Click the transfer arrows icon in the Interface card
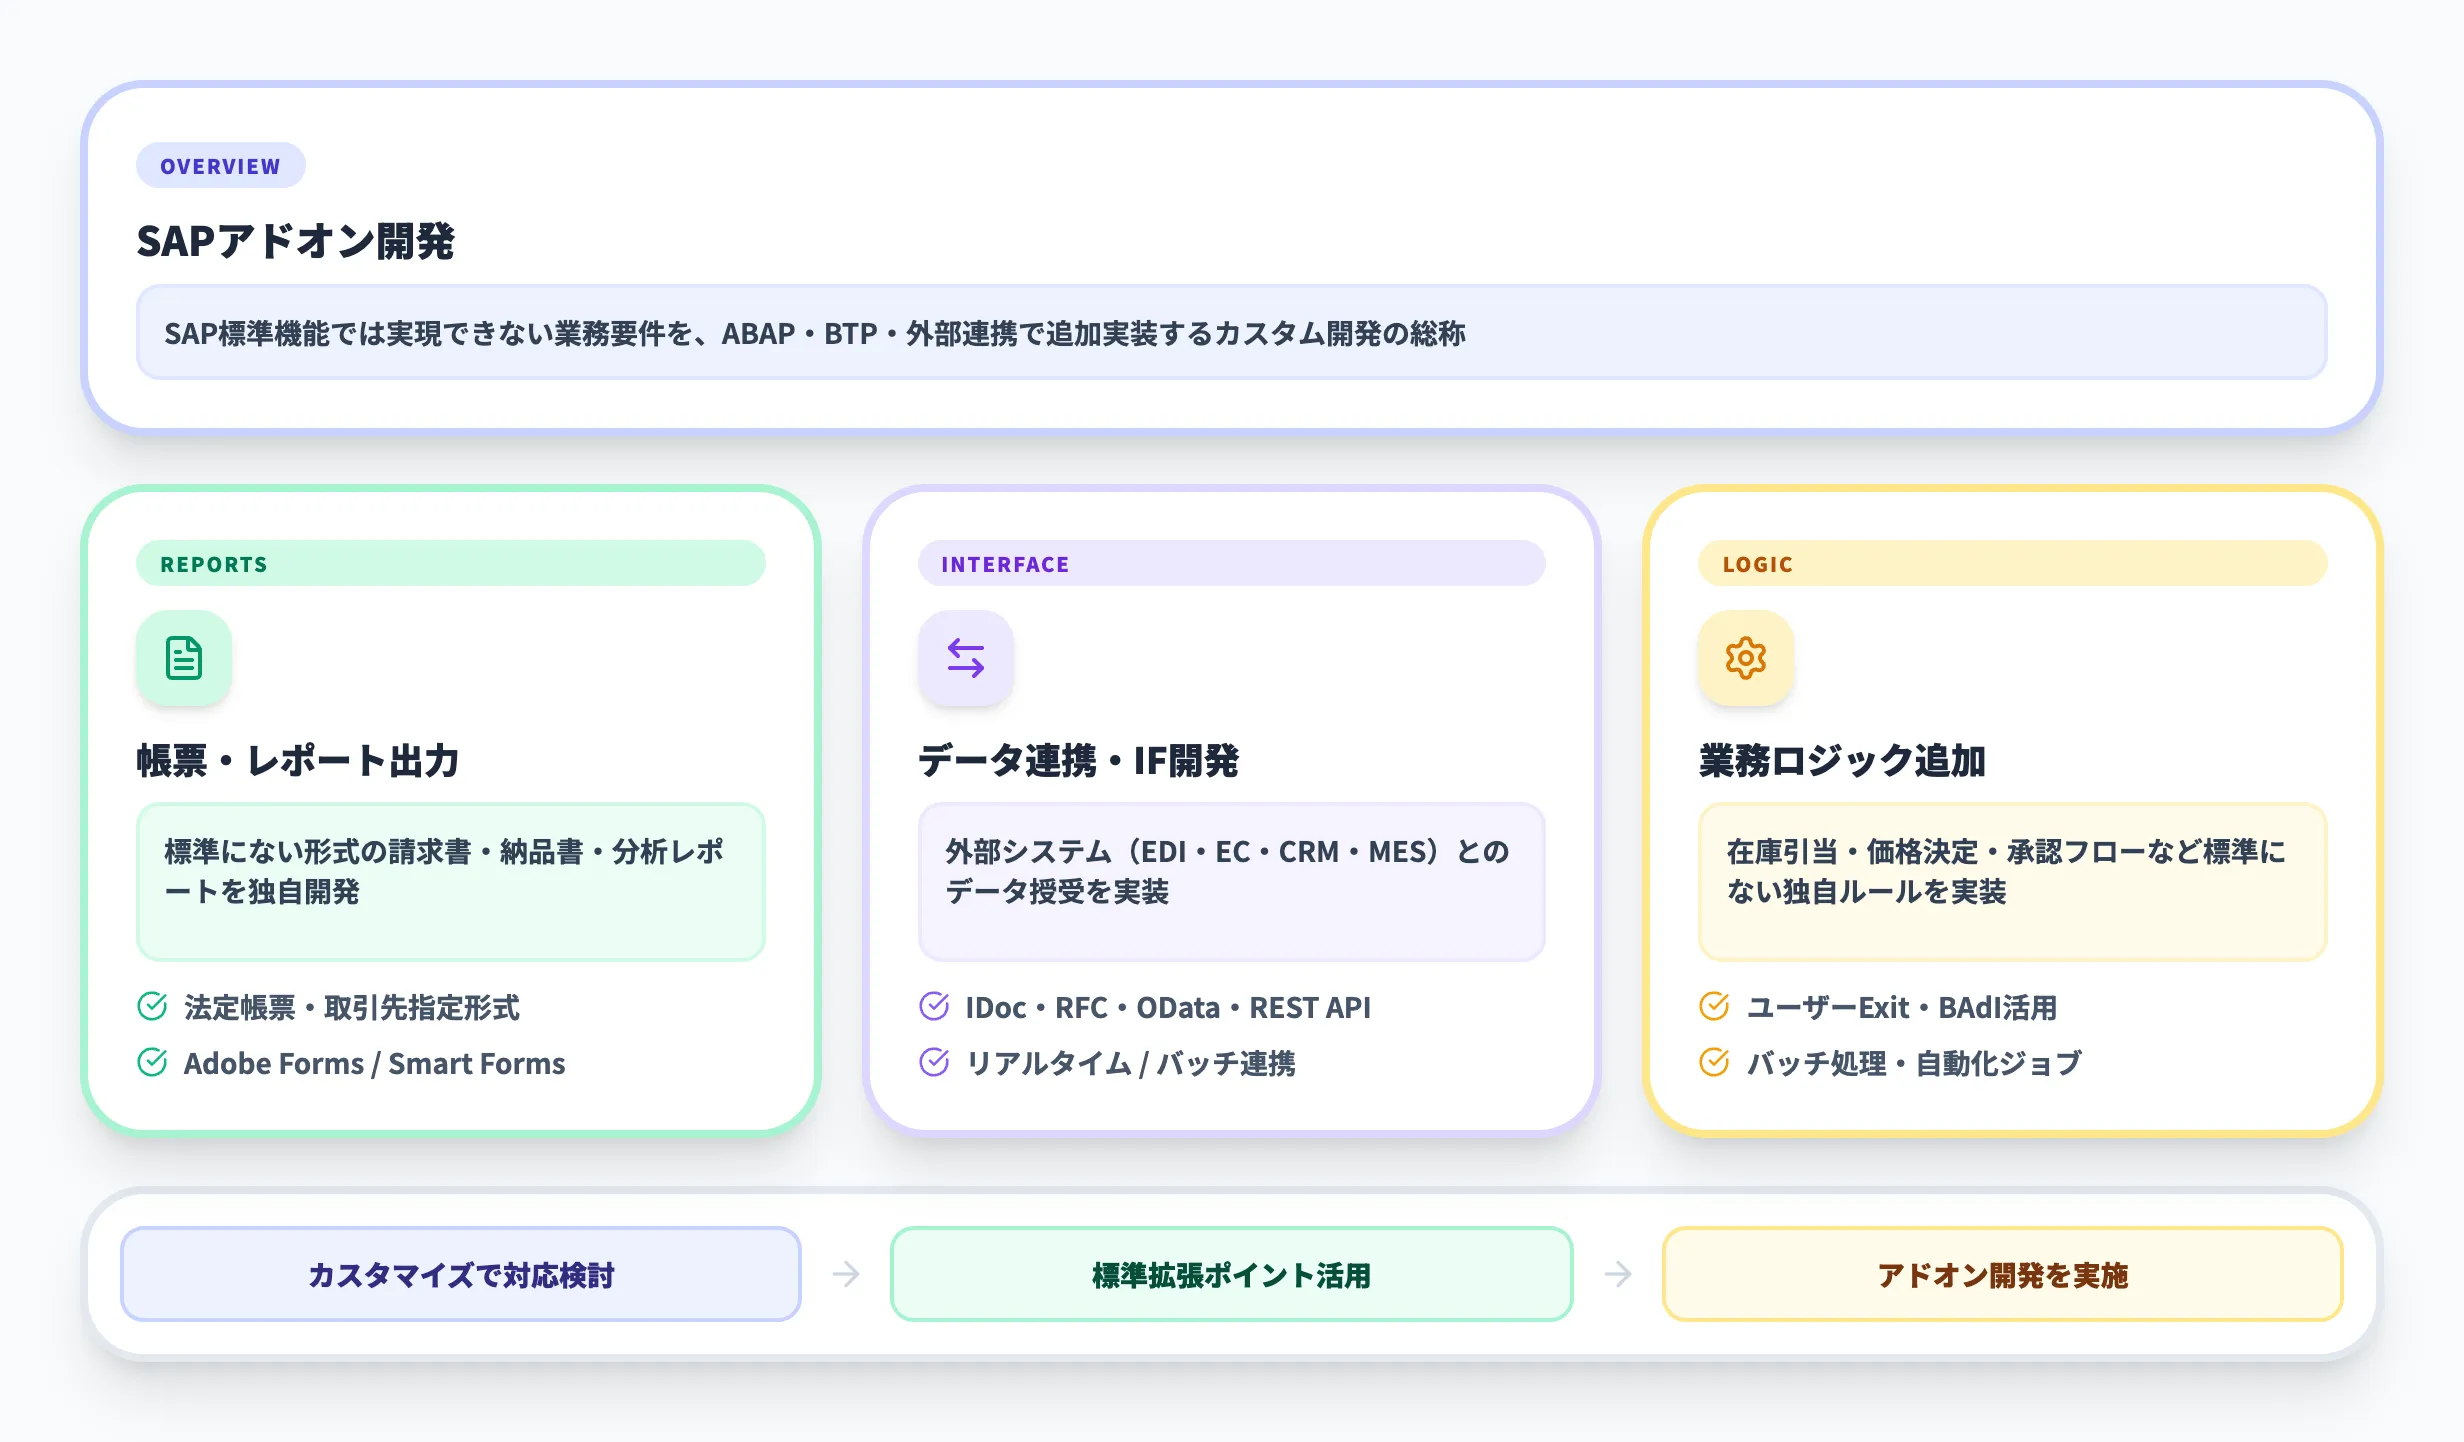This screenshot has height=1442, width=2464. coord(964,658)
